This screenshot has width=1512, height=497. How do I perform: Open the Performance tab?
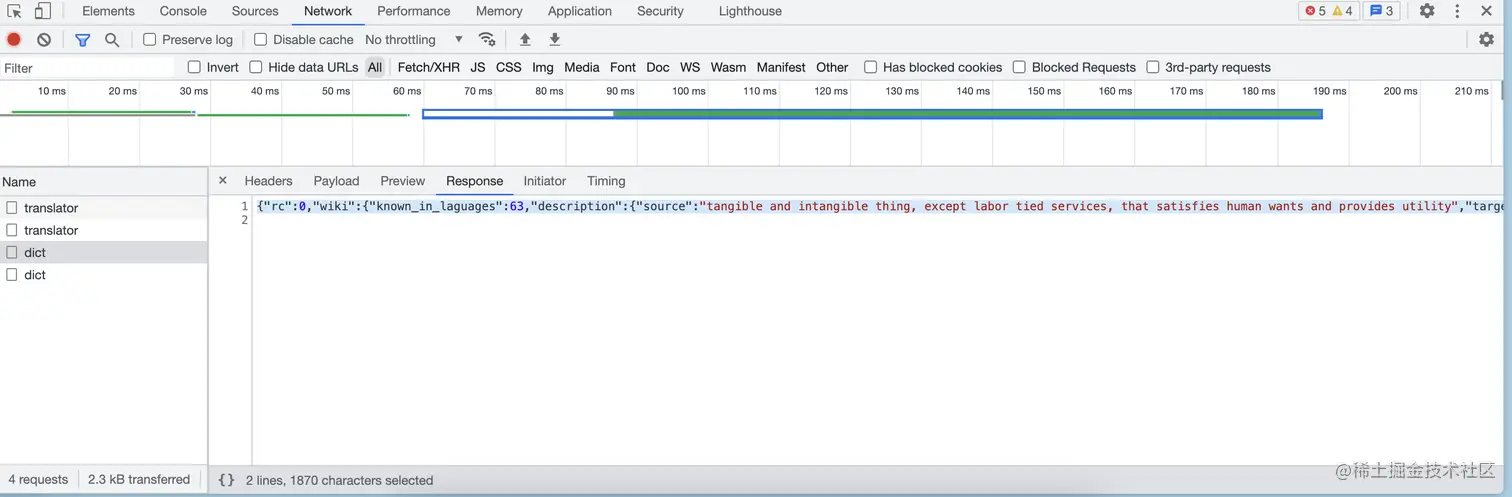point(414,11)
